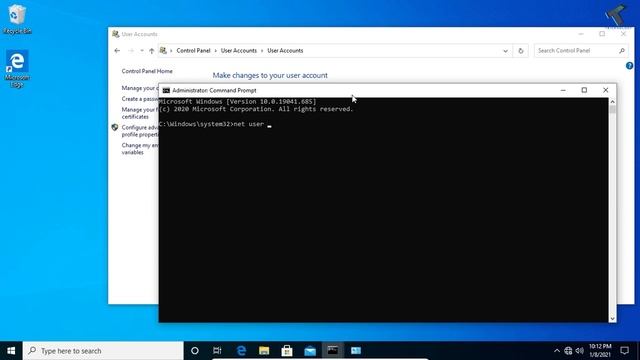Click the first User Accounts breadcrumb segment
The height and width of the screenshot is (360, 640).
pyautogui.click(x=239, y=51)
